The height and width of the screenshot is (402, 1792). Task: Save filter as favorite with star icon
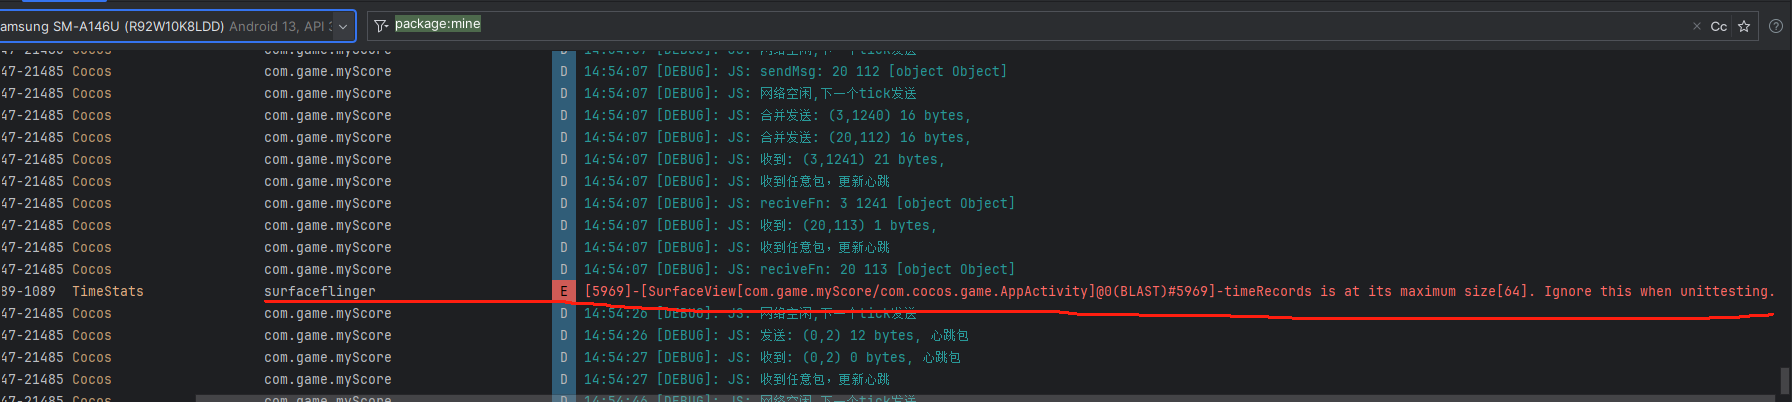(1744, 26)
